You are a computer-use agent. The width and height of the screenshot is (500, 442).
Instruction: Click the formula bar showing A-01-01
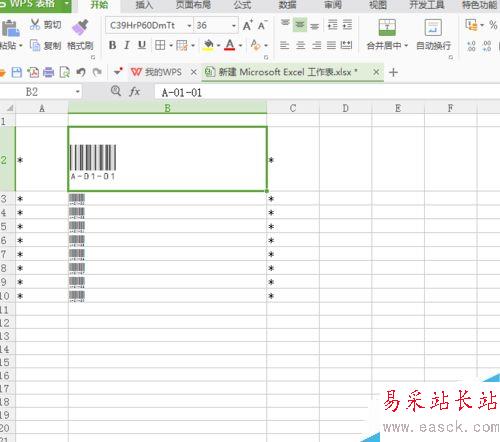coord(327,92)
